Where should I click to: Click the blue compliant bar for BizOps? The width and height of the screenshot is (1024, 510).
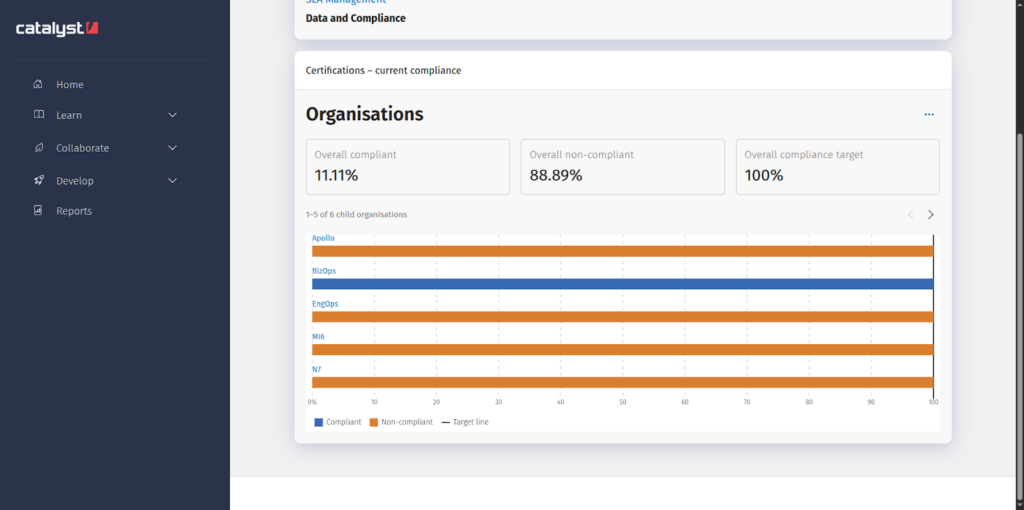point(622,284)
